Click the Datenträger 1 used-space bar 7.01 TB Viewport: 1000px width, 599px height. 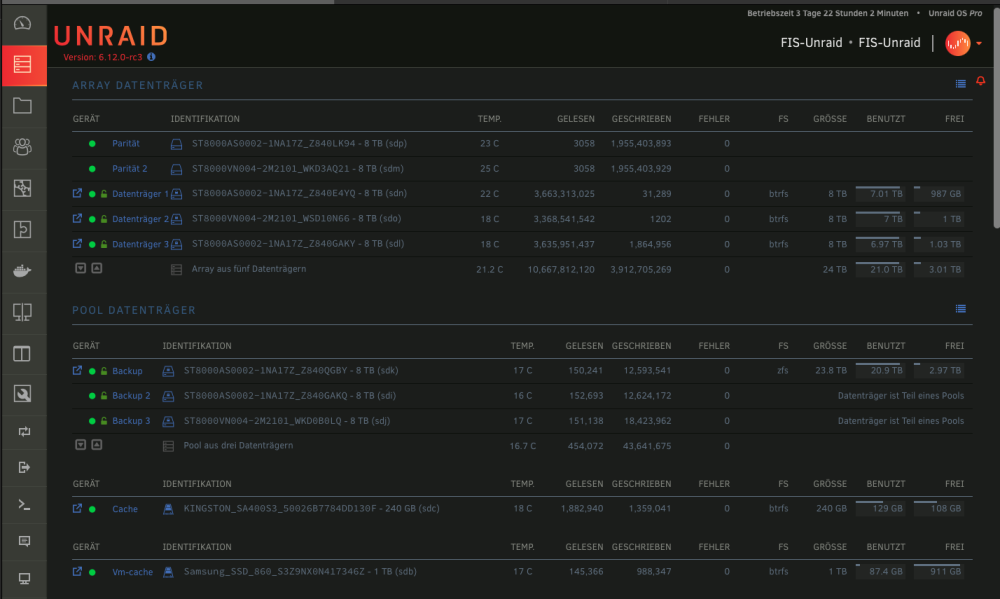click(880, 193)
